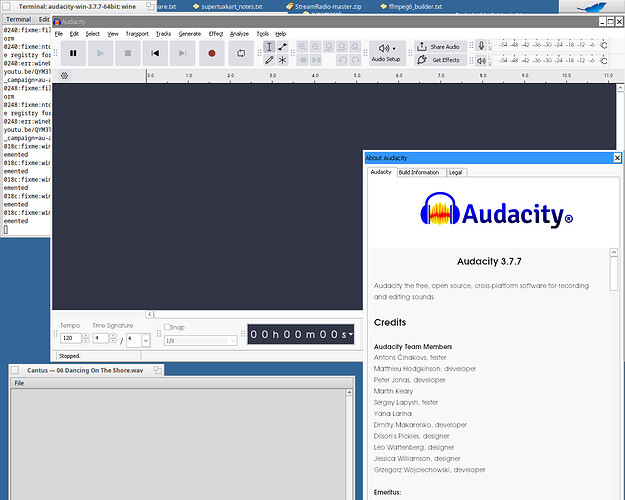The height and width of the screenshot is (500, 625).
Task: Enable the Snap checkbox
Action: coord(167,327)
